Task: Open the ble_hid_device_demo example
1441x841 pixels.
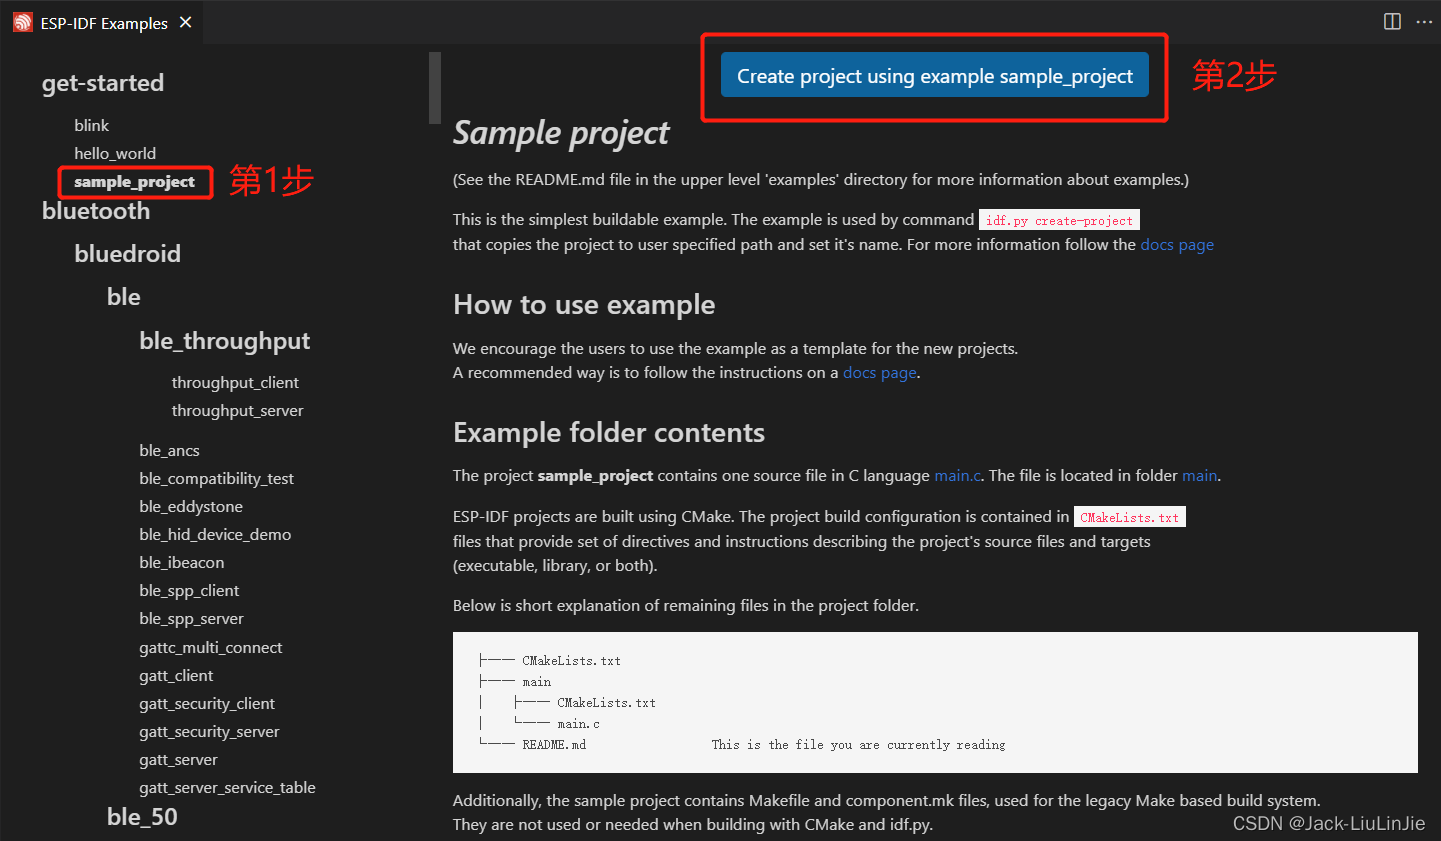Action: [215, 534]
